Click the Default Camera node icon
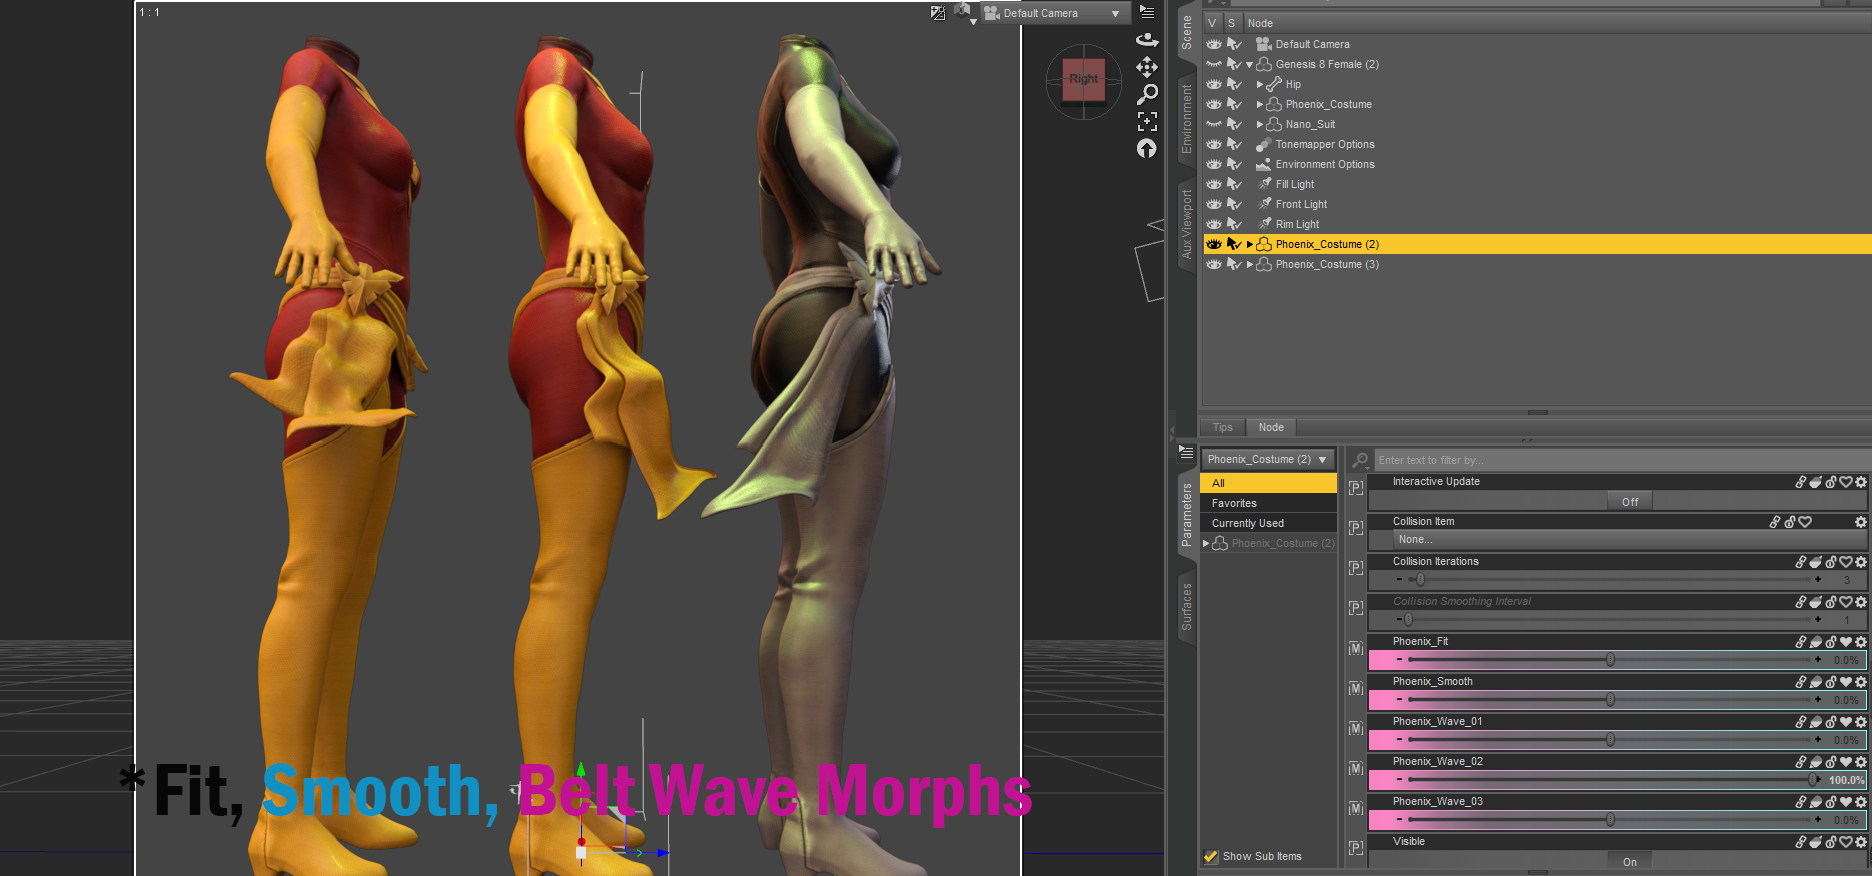The width and height of the screenshot is (1872, 876). pyautogui.click(x=1264, y=44)
